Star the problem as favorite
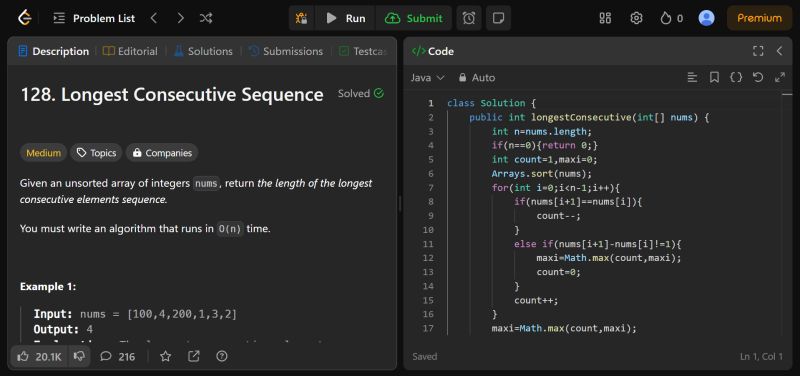Image resolution: width=800 pixels, height=376 pixels. [x=165, y=357]
